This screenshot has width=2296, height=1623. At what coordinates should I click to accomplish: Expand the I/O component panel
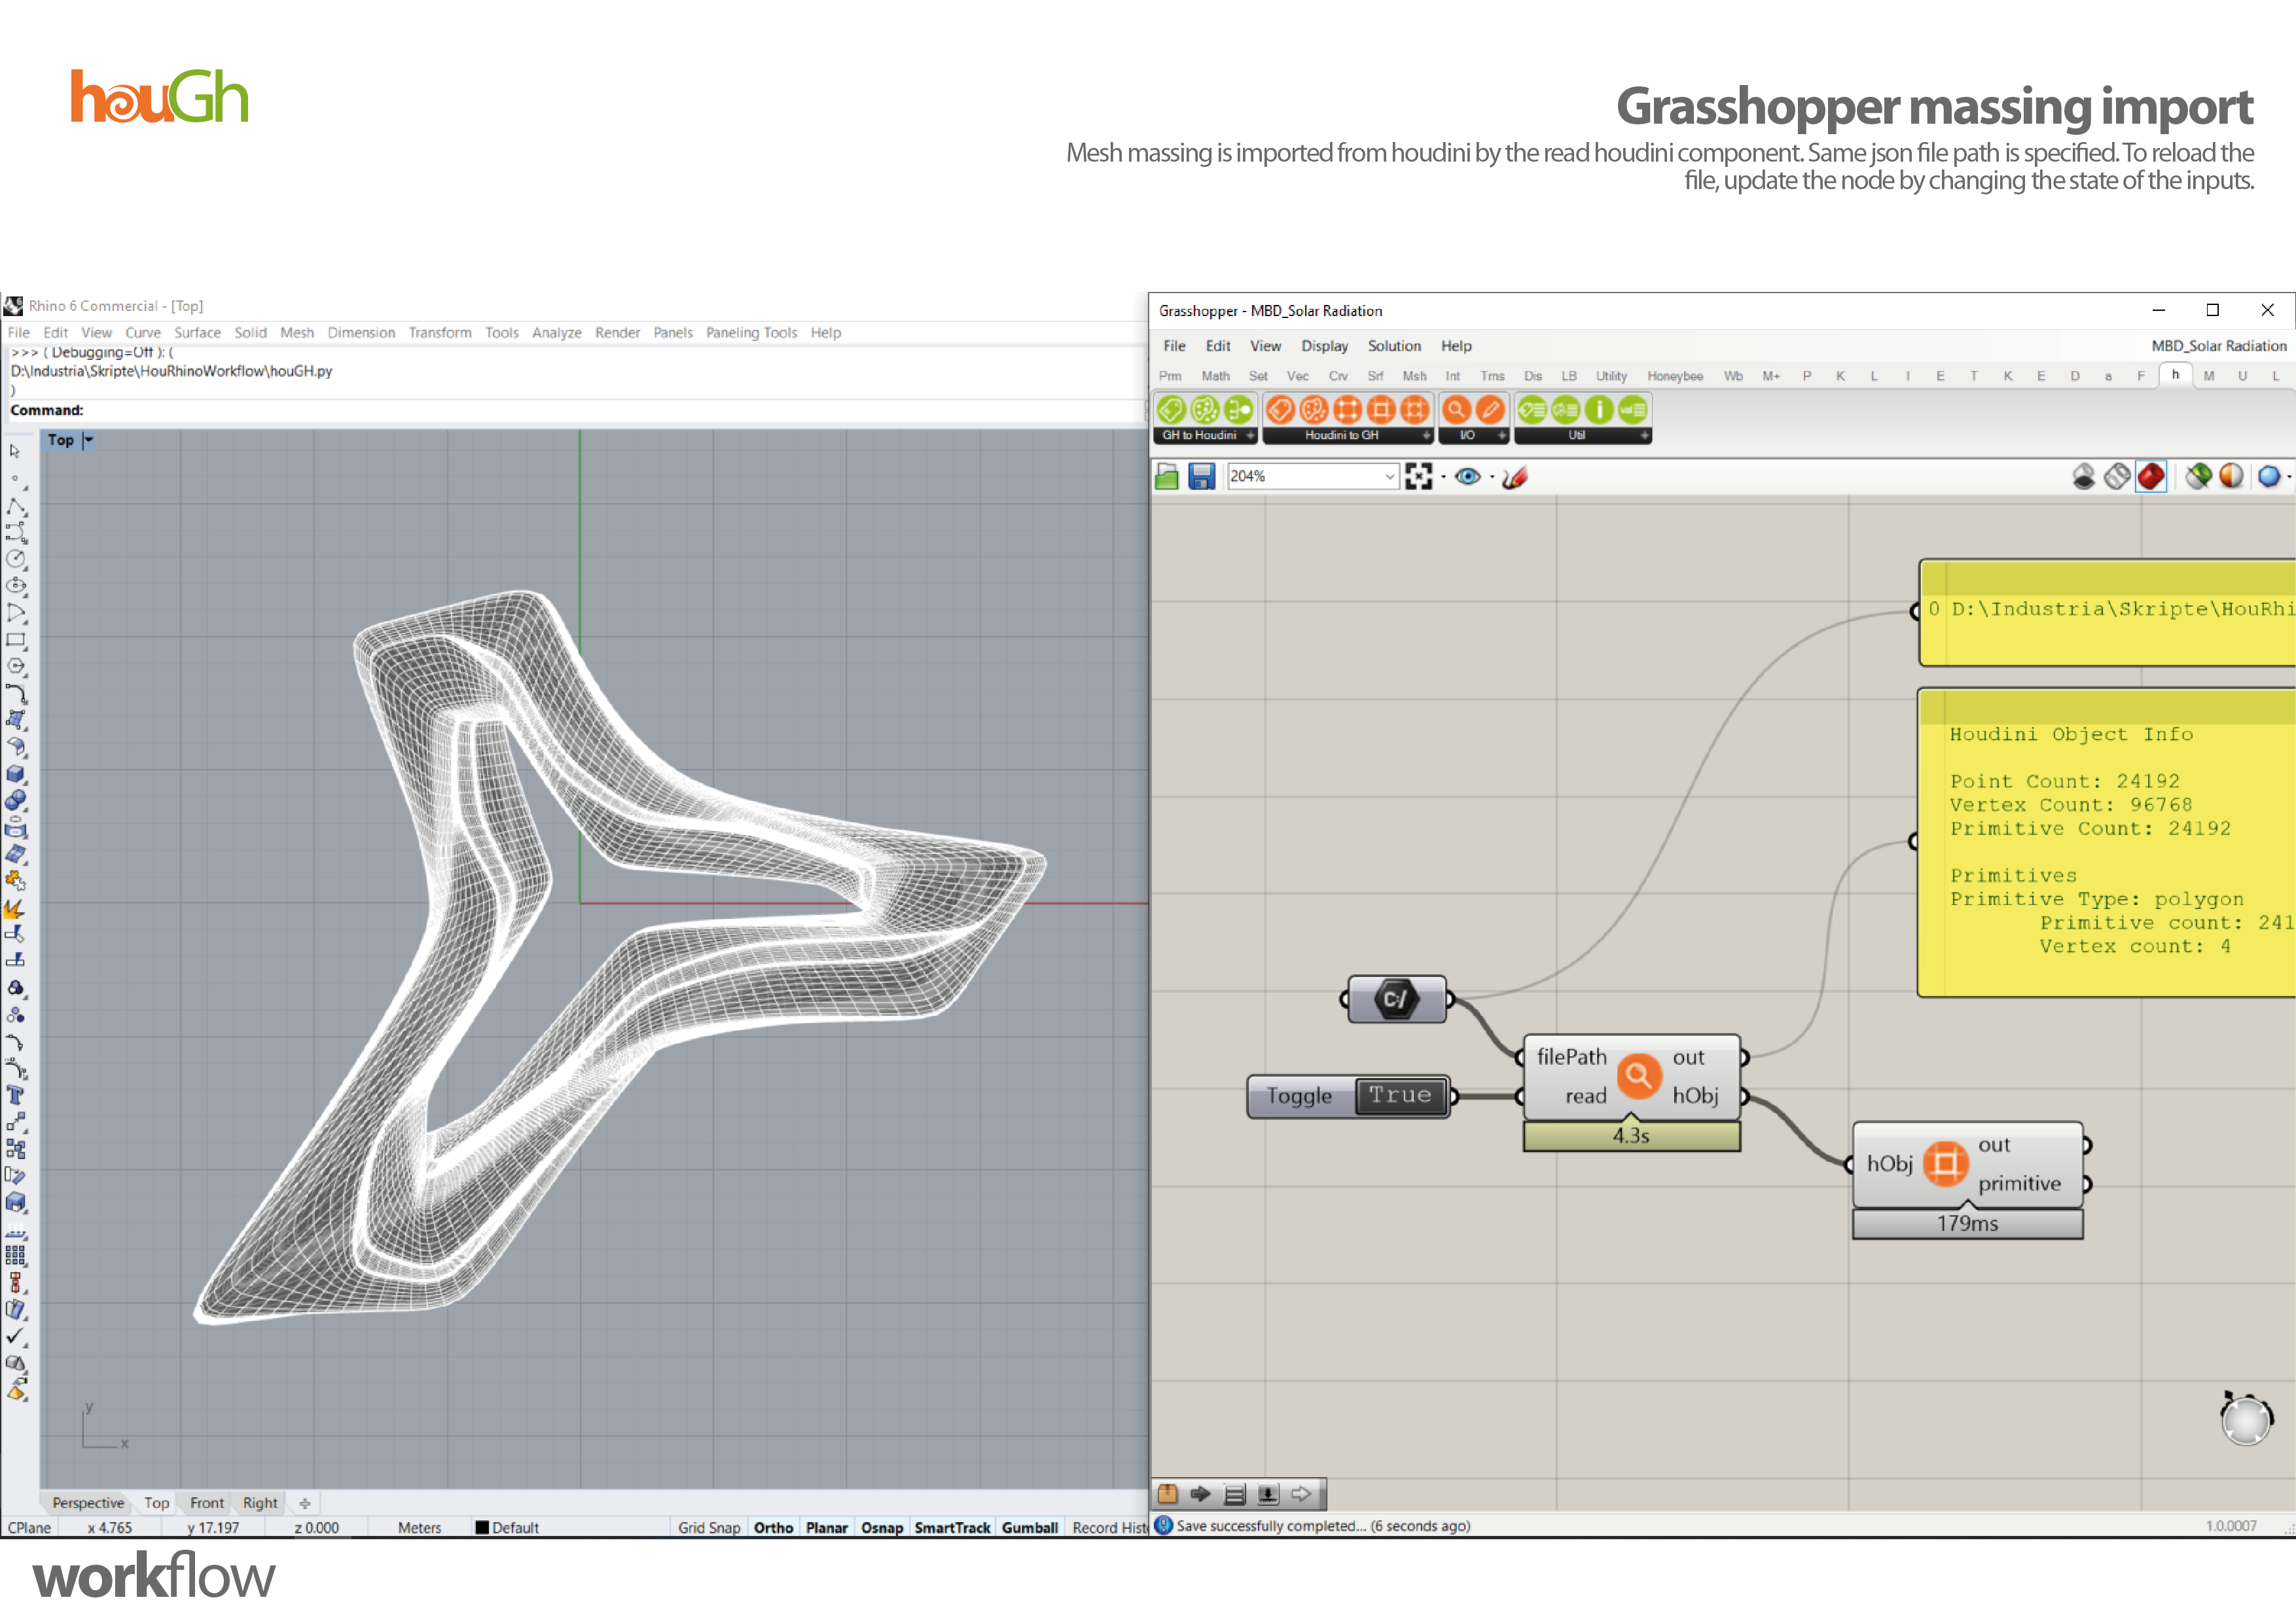click(x=1501, y=435)
